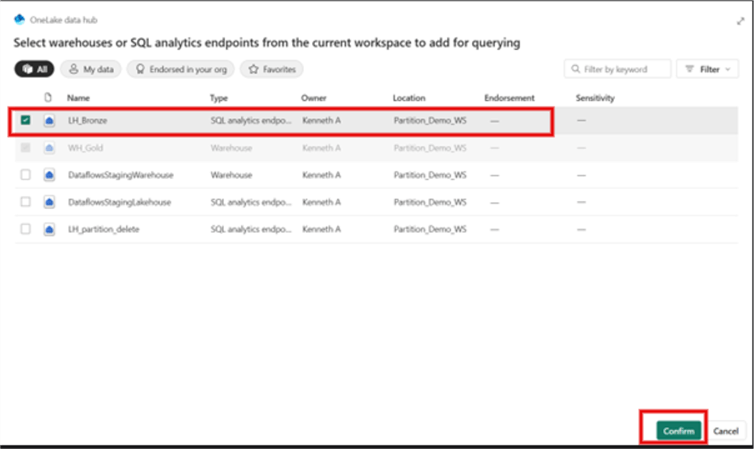The image size is (754, 449).
Task: Click the disabled WH_Gold checkbox
Action: [x=25, y=148]
